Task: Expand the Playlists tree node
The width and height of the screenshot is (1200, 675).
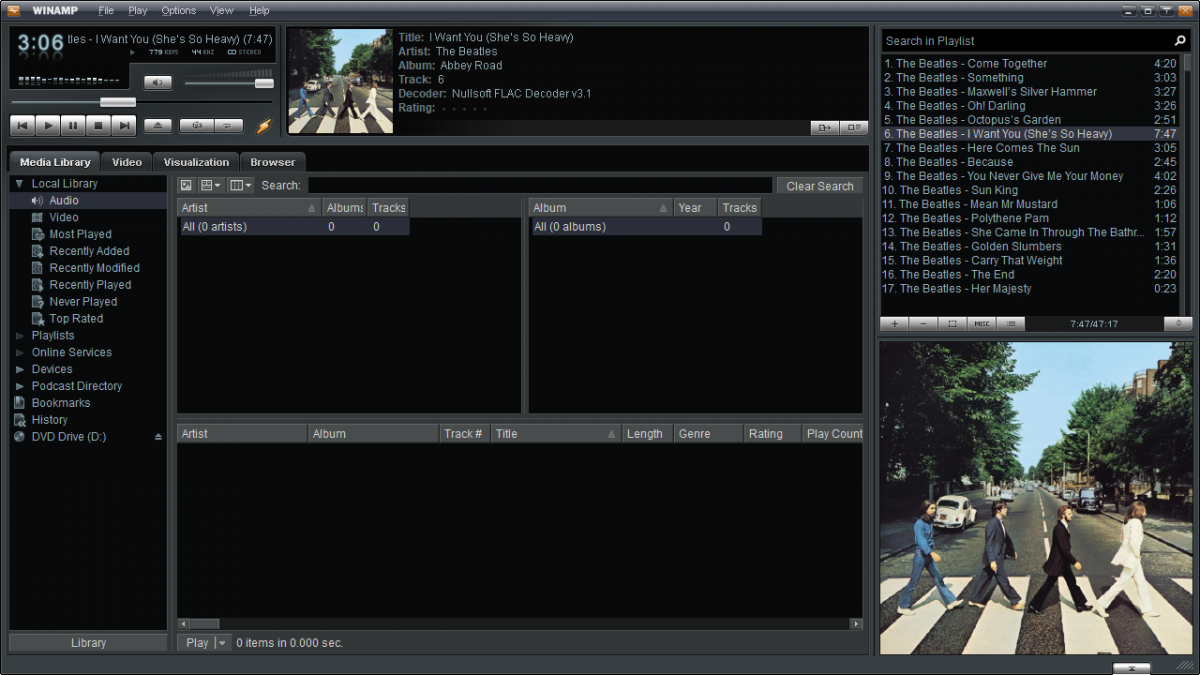Action: click(20, 336)
